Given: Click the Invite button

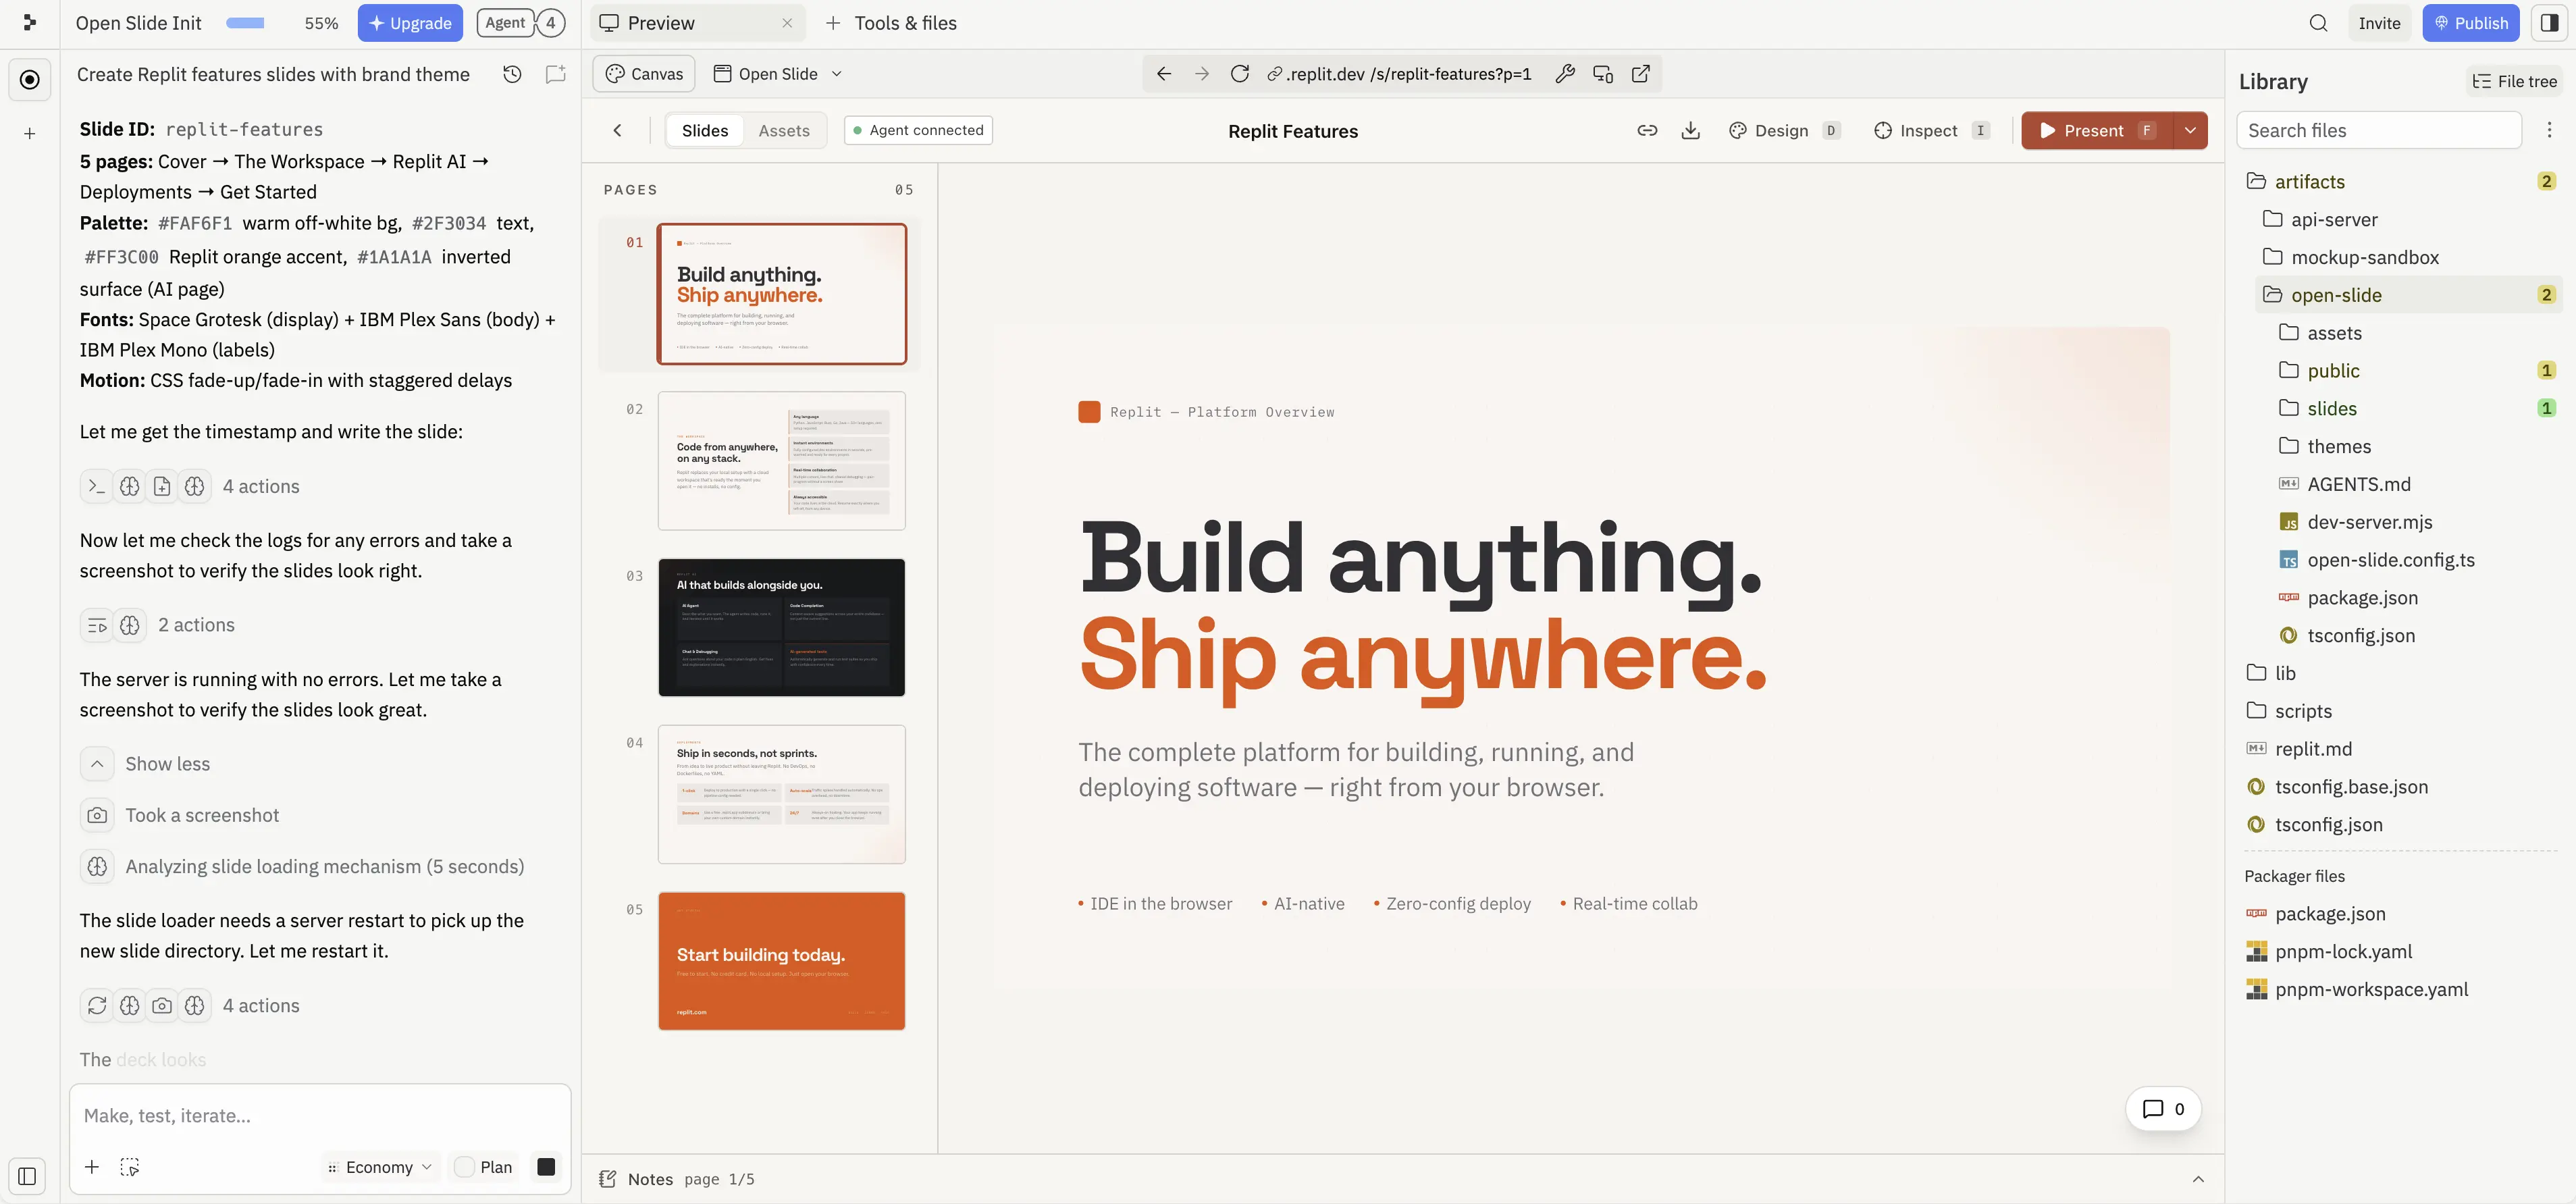Looking at the screenshot, I should click(x=2379, y=23).
